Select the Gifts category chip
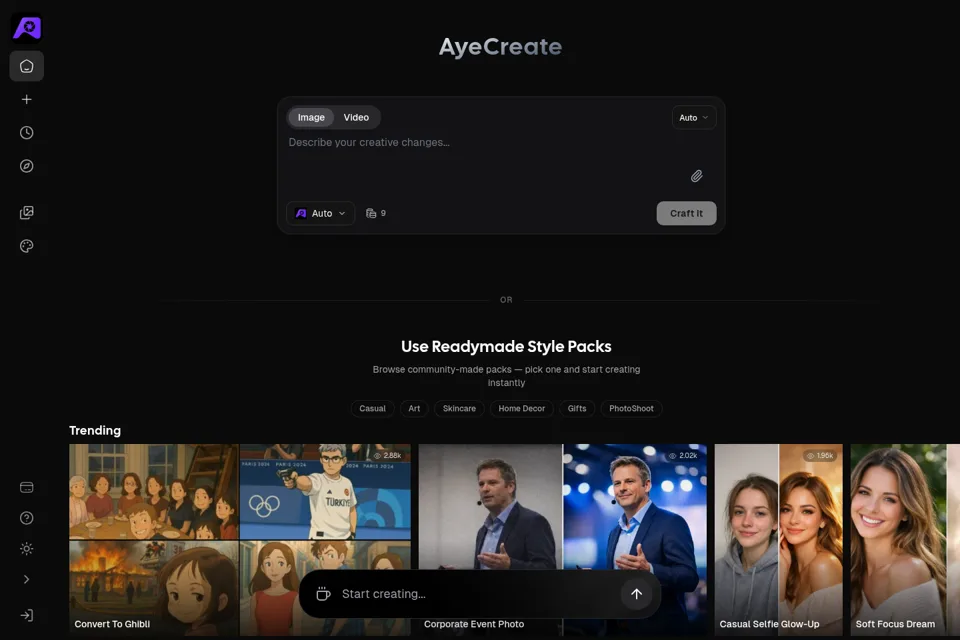 (577, 408)
